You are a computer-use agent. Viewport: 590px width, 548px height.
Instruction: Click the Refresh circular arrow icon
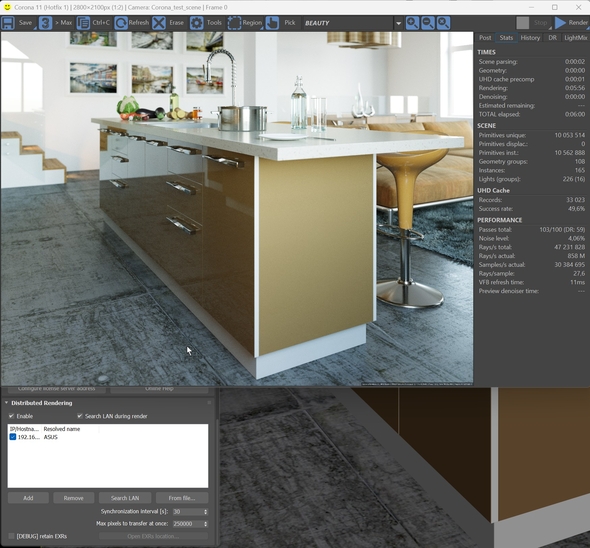121,23
